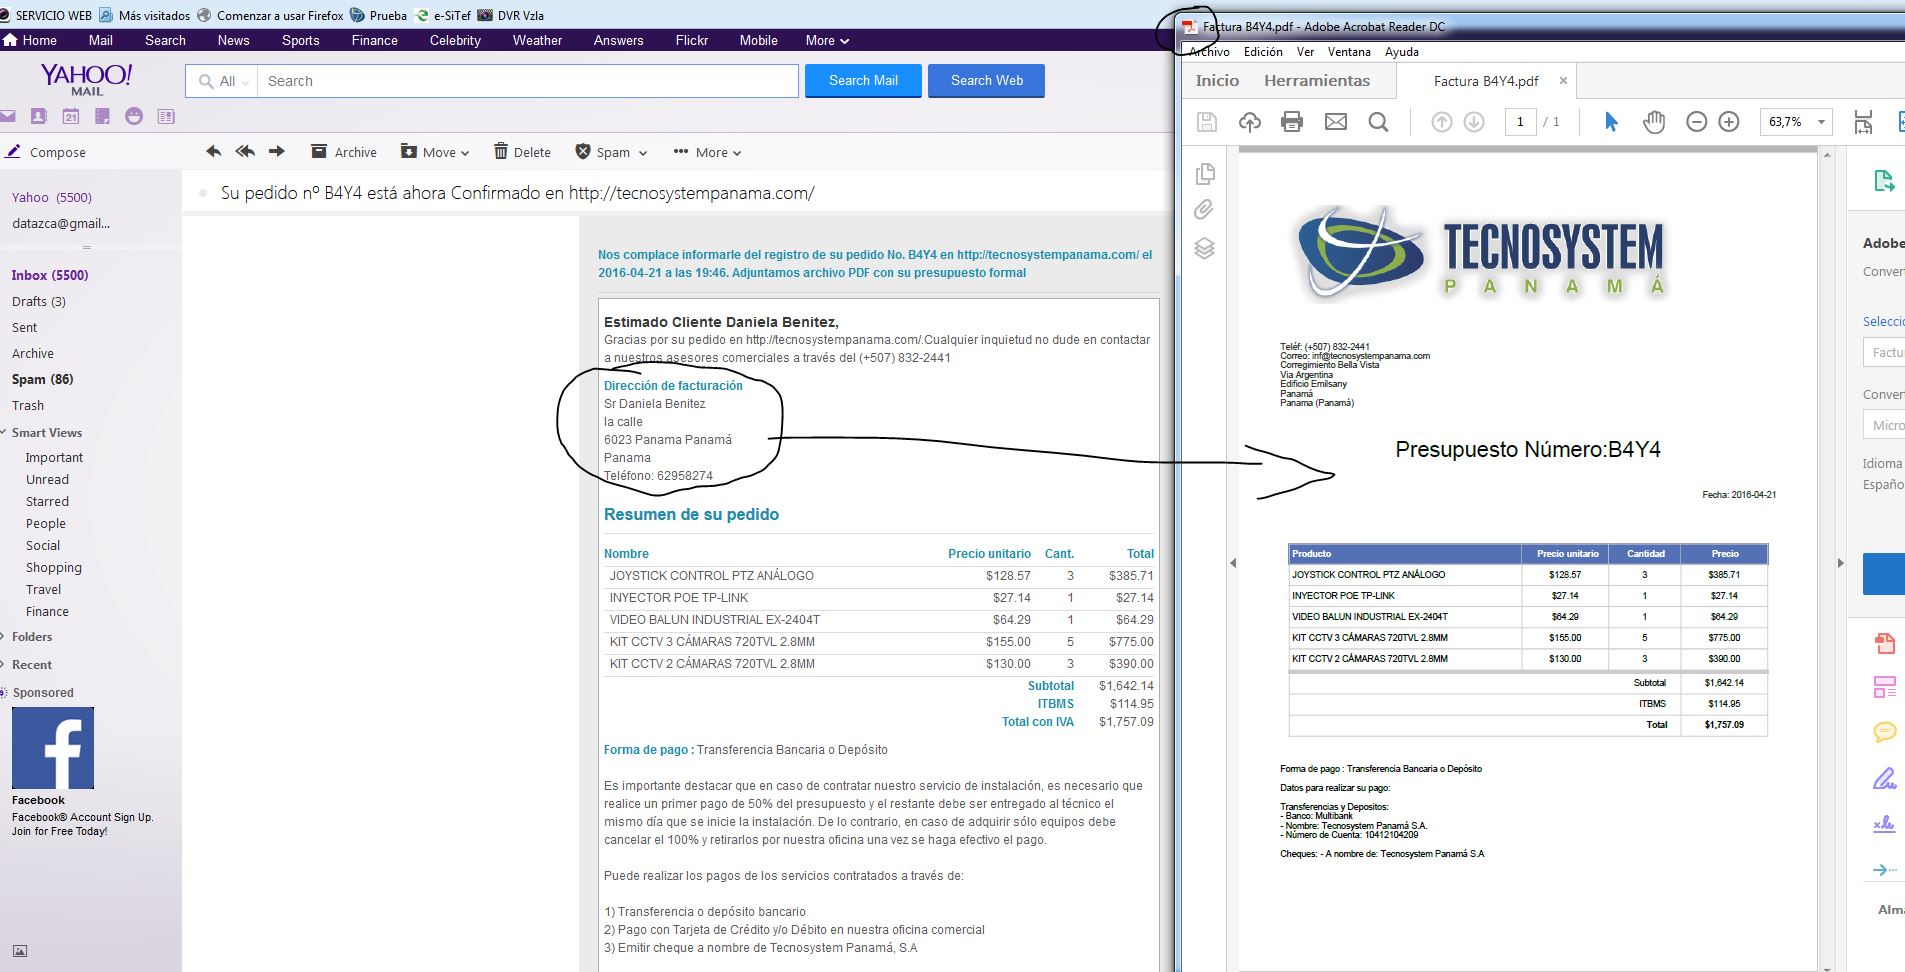The height and width of the screenshot is (972, 1905).
Task: Open the Ventana menu in Acrobat Reader
Action: click(x=1349, y=52)
